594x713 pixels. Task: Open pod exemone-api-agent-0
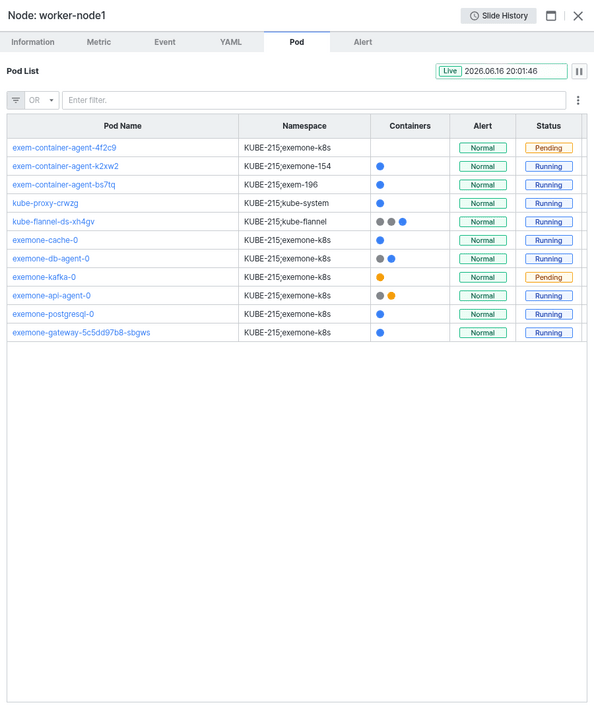point(51,296)
